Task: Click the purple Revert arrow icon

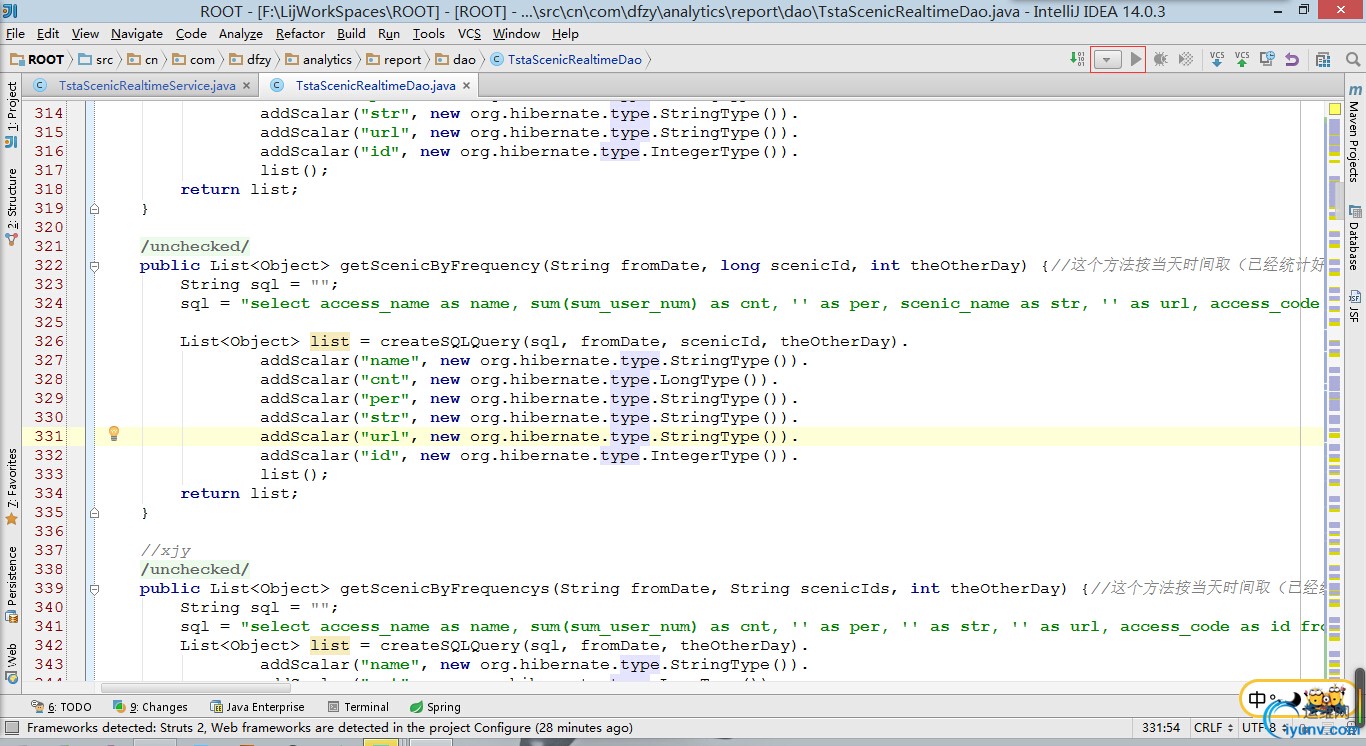Action: point(1292,60)
